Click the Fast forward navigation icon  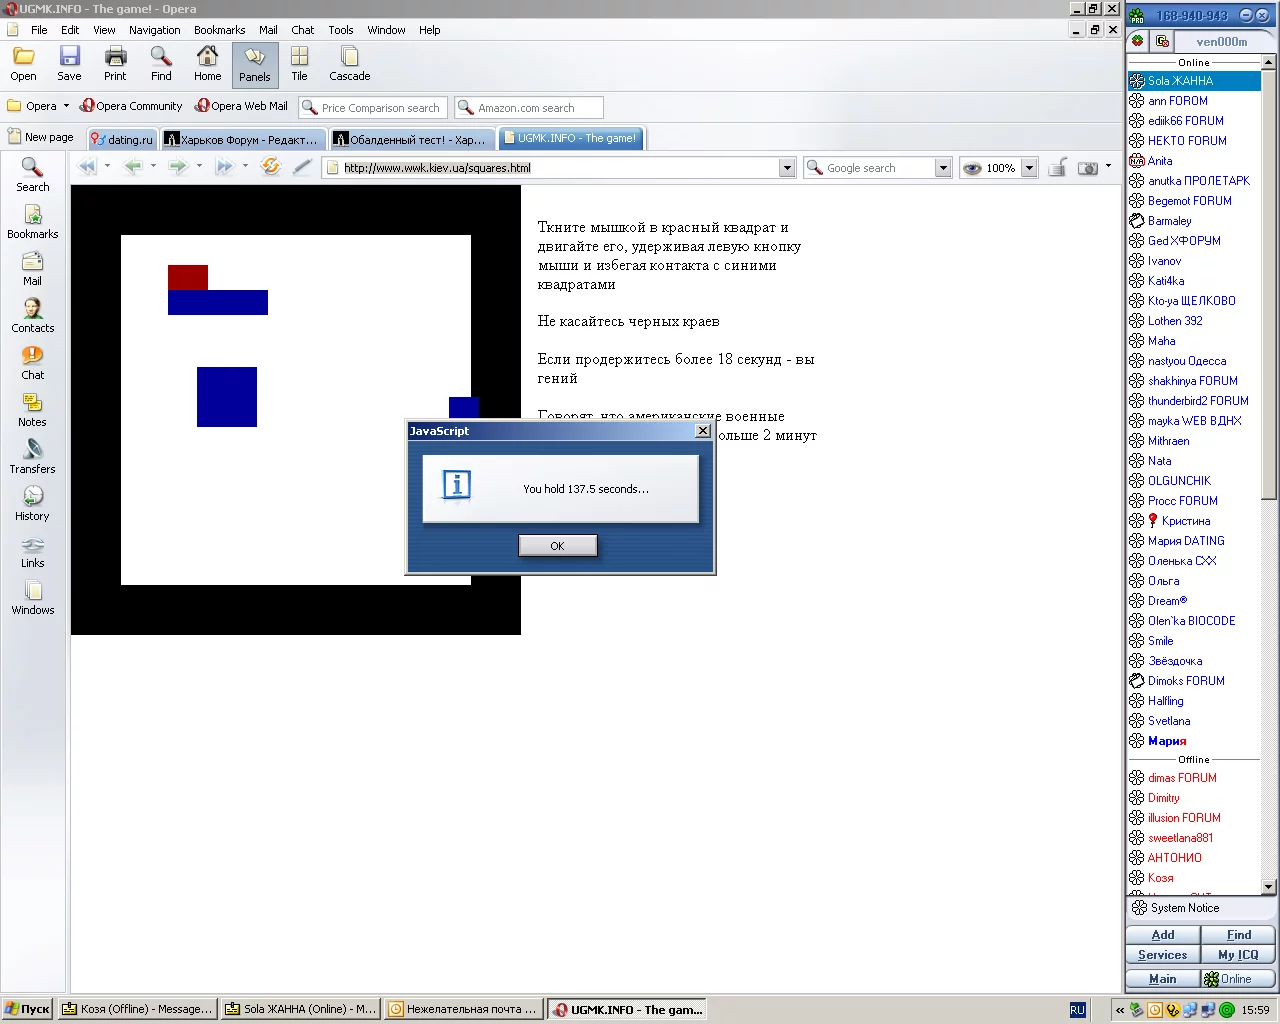point(224,167)
